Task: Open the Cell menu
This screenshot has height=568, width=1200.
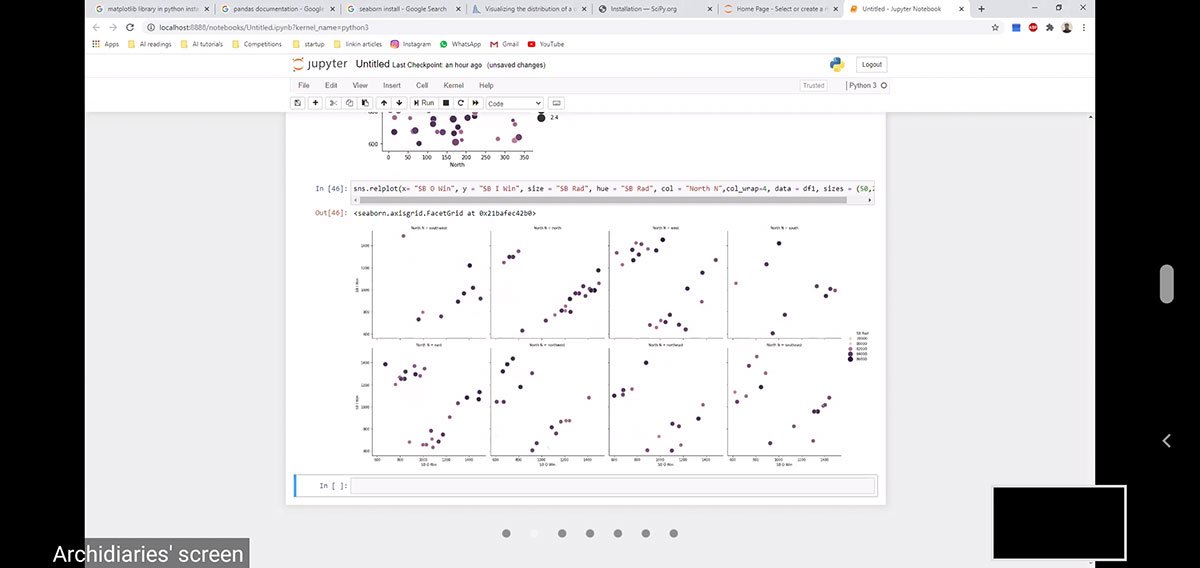Action: tap(422, 86)
